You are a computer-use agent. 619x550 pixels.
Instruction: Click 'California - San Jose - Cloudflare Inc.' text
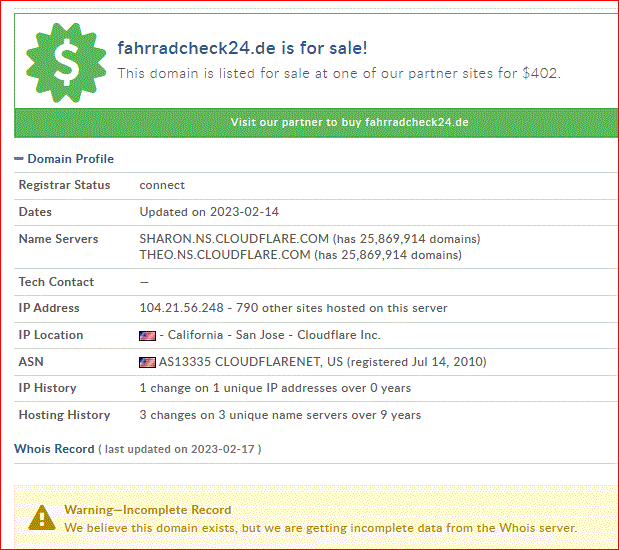click(x=274, y=335)
